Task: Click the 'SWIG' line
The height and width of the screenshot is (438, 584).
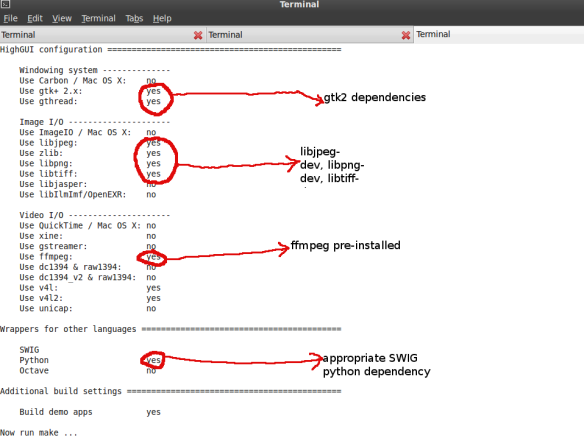Action: tap(29, 350)
